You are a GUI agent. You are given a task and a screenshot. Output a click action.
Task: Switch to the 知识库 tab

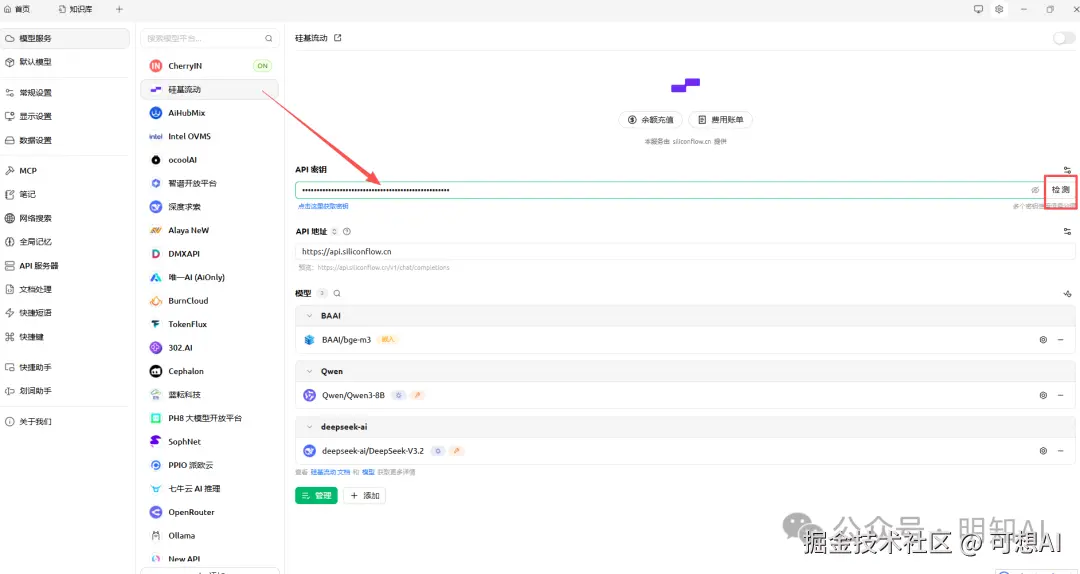point(76,9)
